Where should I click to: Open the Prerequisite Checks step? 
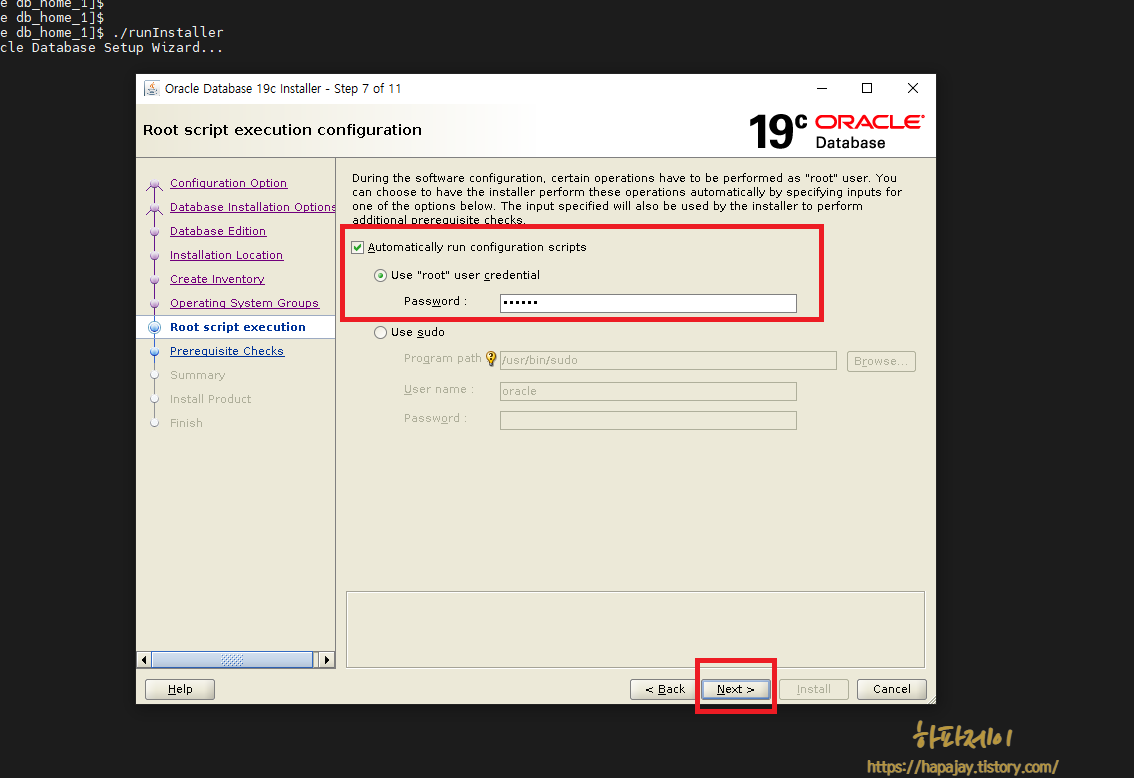[x=227, y=351]
